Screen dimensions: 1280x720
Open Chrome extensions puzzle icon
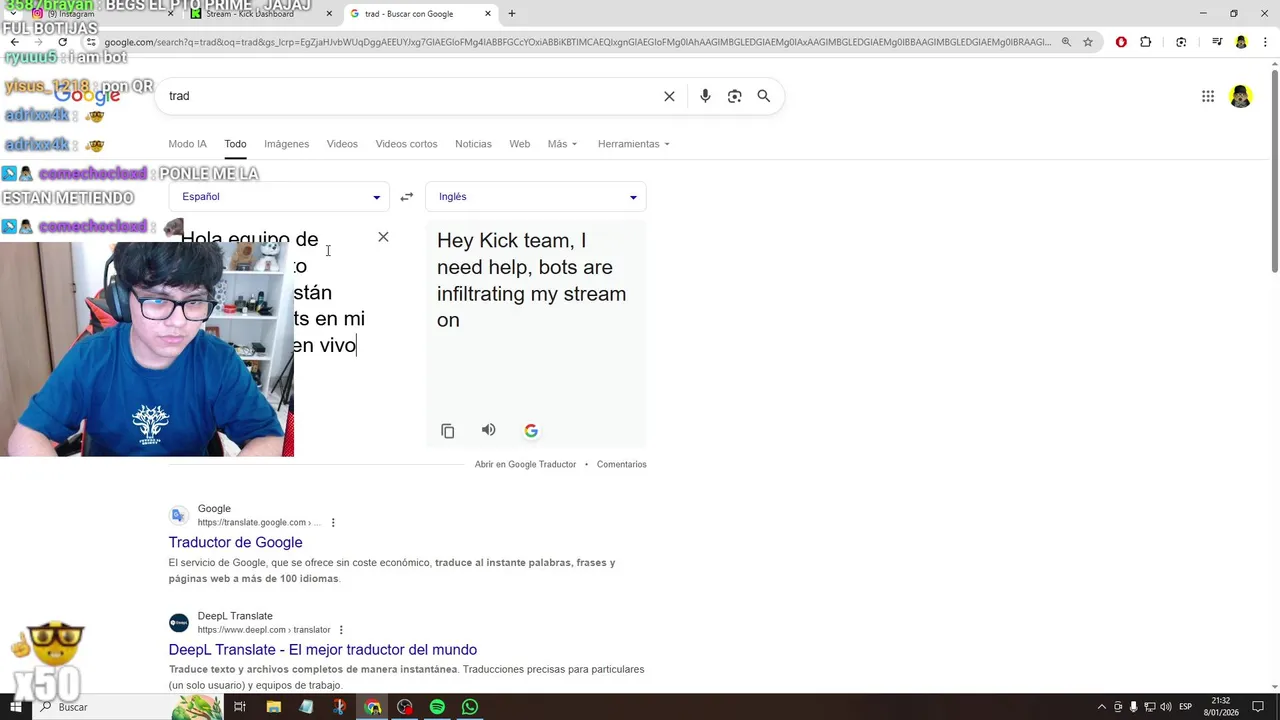pyautogui.click(x=1146, y=42)
